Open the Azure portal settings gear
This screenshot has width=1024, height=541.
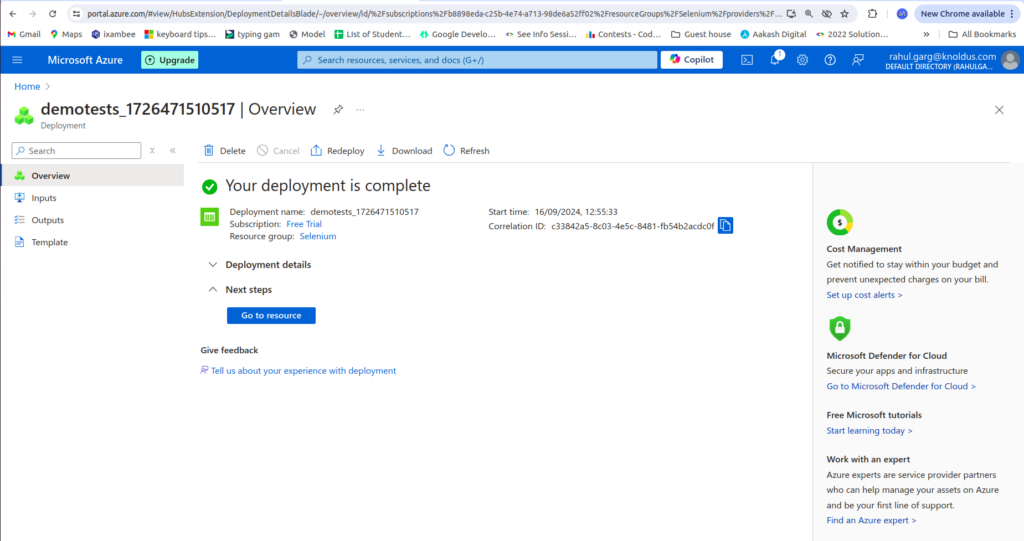(802, 60)
